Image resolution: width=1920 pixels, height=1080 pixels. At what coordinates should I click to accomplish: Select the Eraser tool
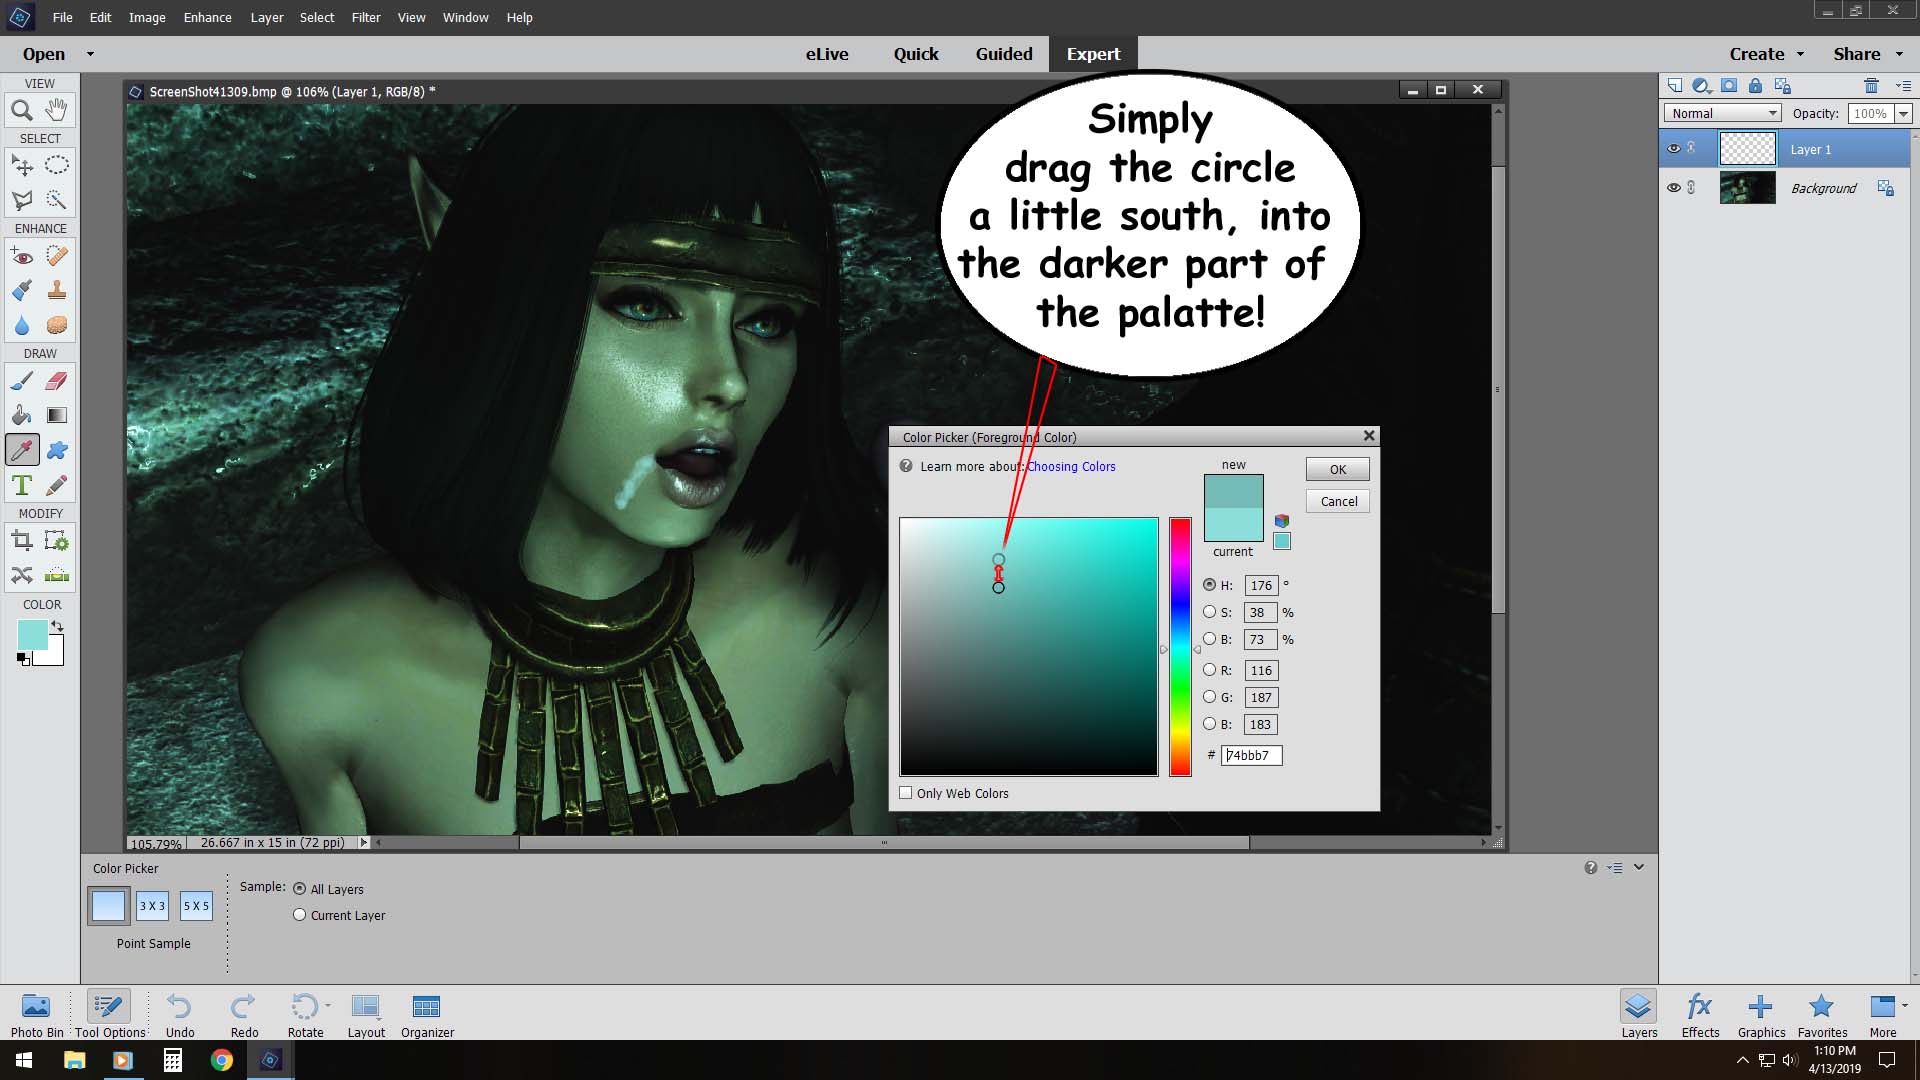57,381
